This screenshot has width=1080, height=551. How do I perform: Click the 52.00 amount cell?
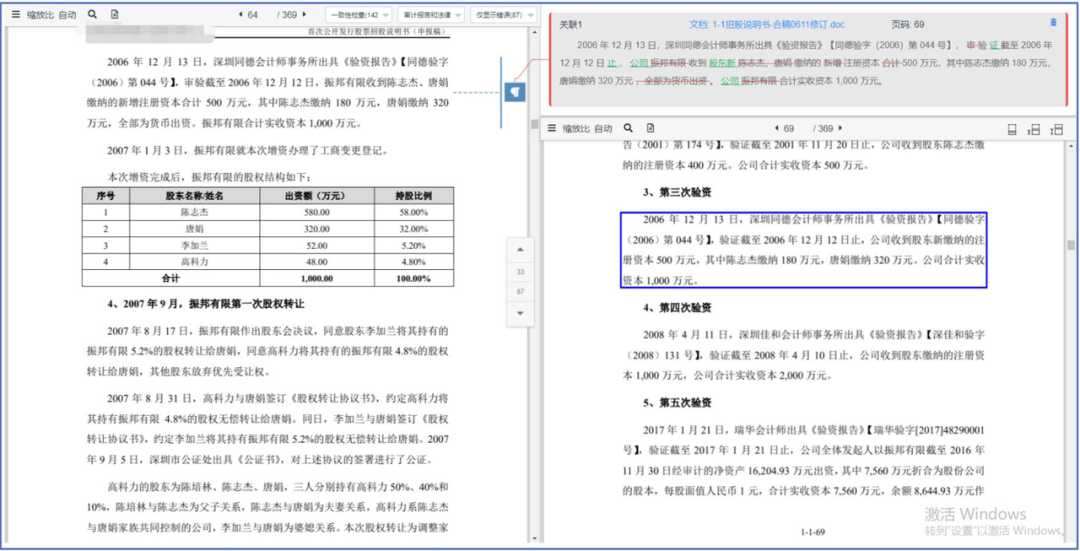pyautogui.click(x=317, y=245)
